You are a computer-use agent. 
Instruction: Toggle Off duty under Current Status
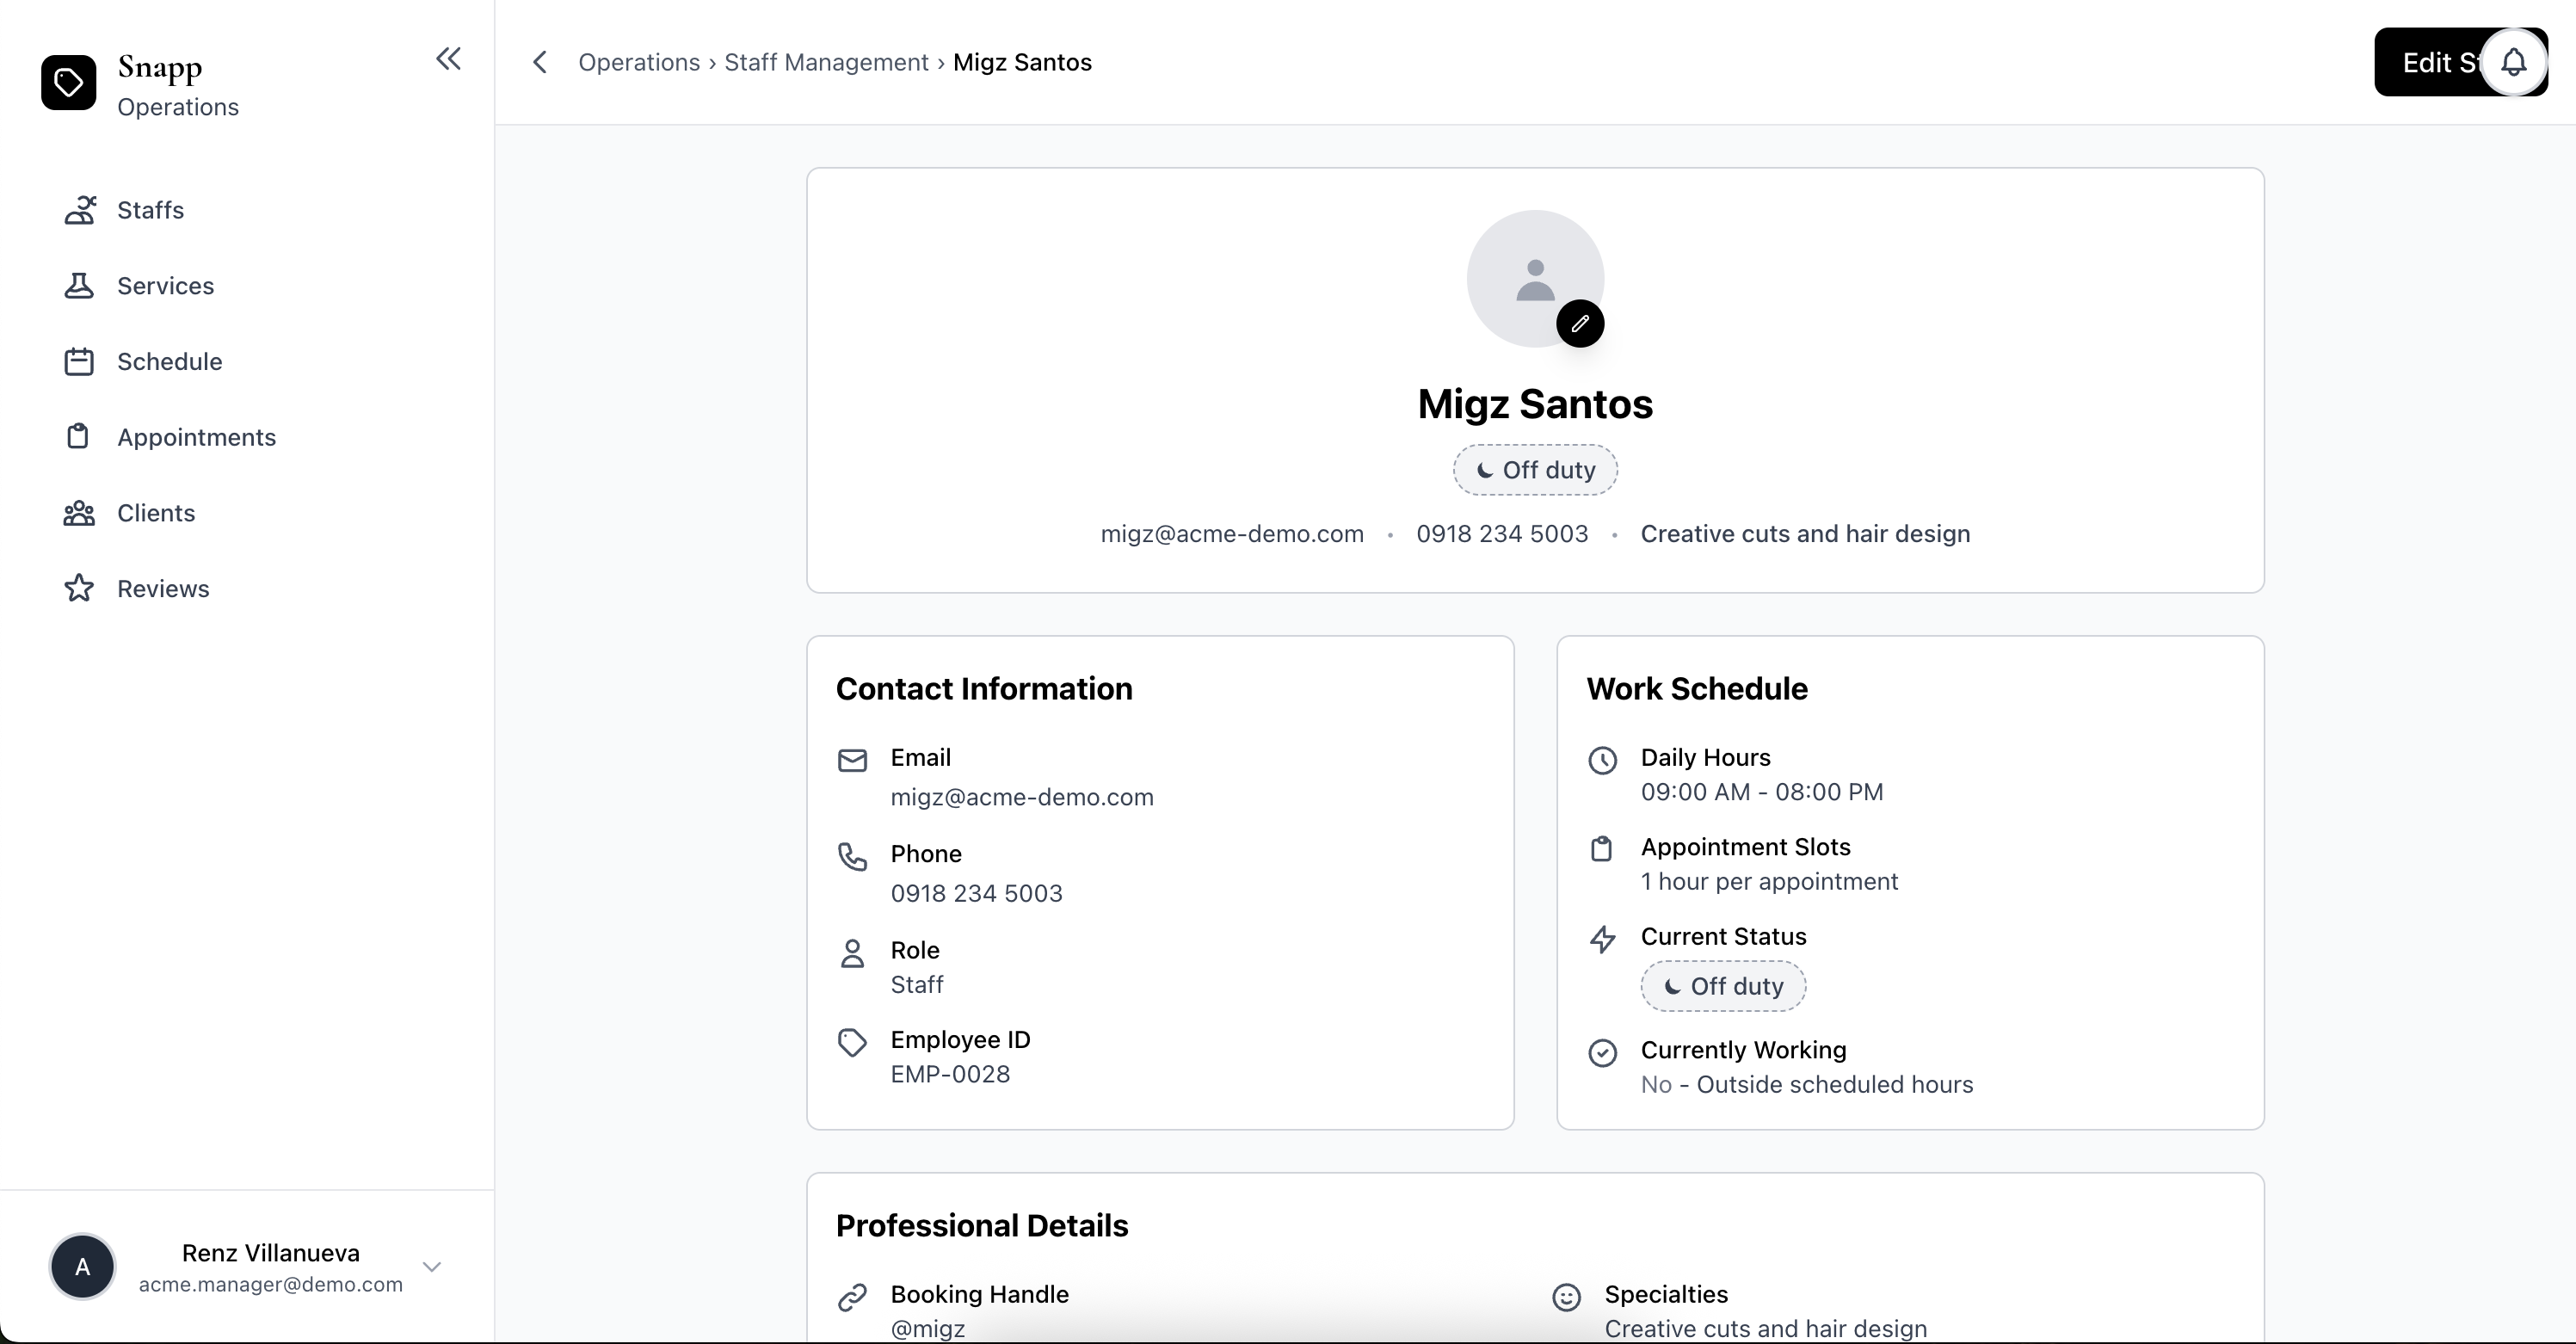pyautogui.click(x=1722, y=986)
